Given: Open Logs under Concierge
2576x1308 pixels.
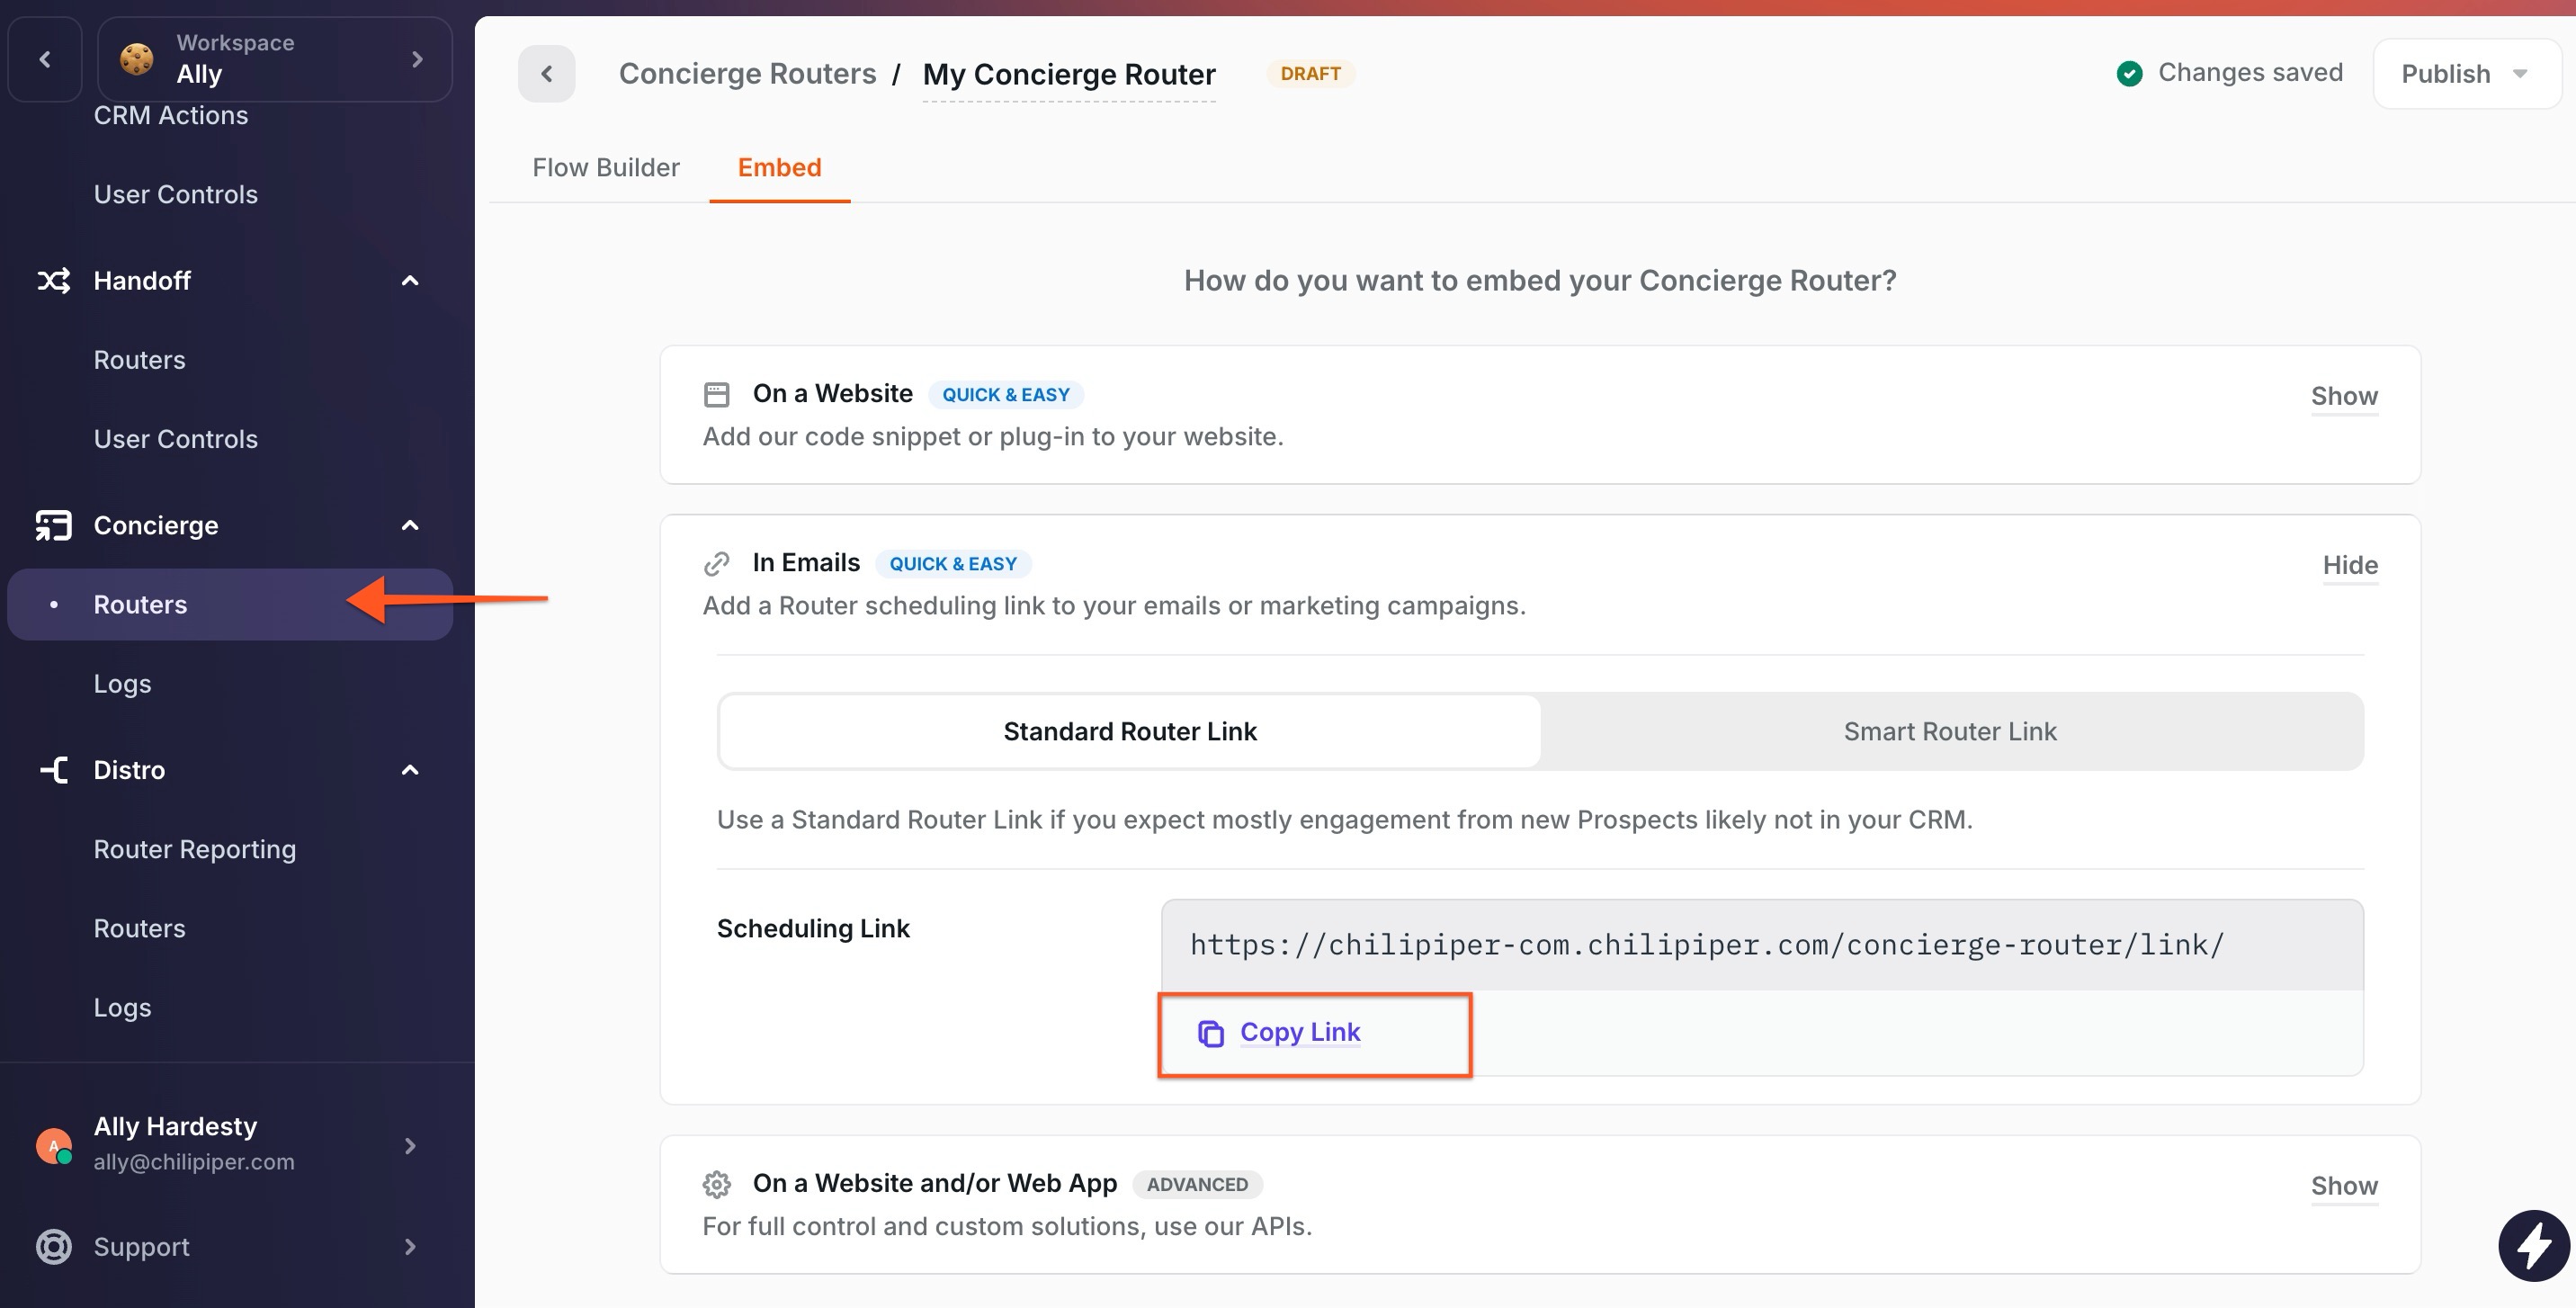Looking at the screenshot, I should coord(123,684).
